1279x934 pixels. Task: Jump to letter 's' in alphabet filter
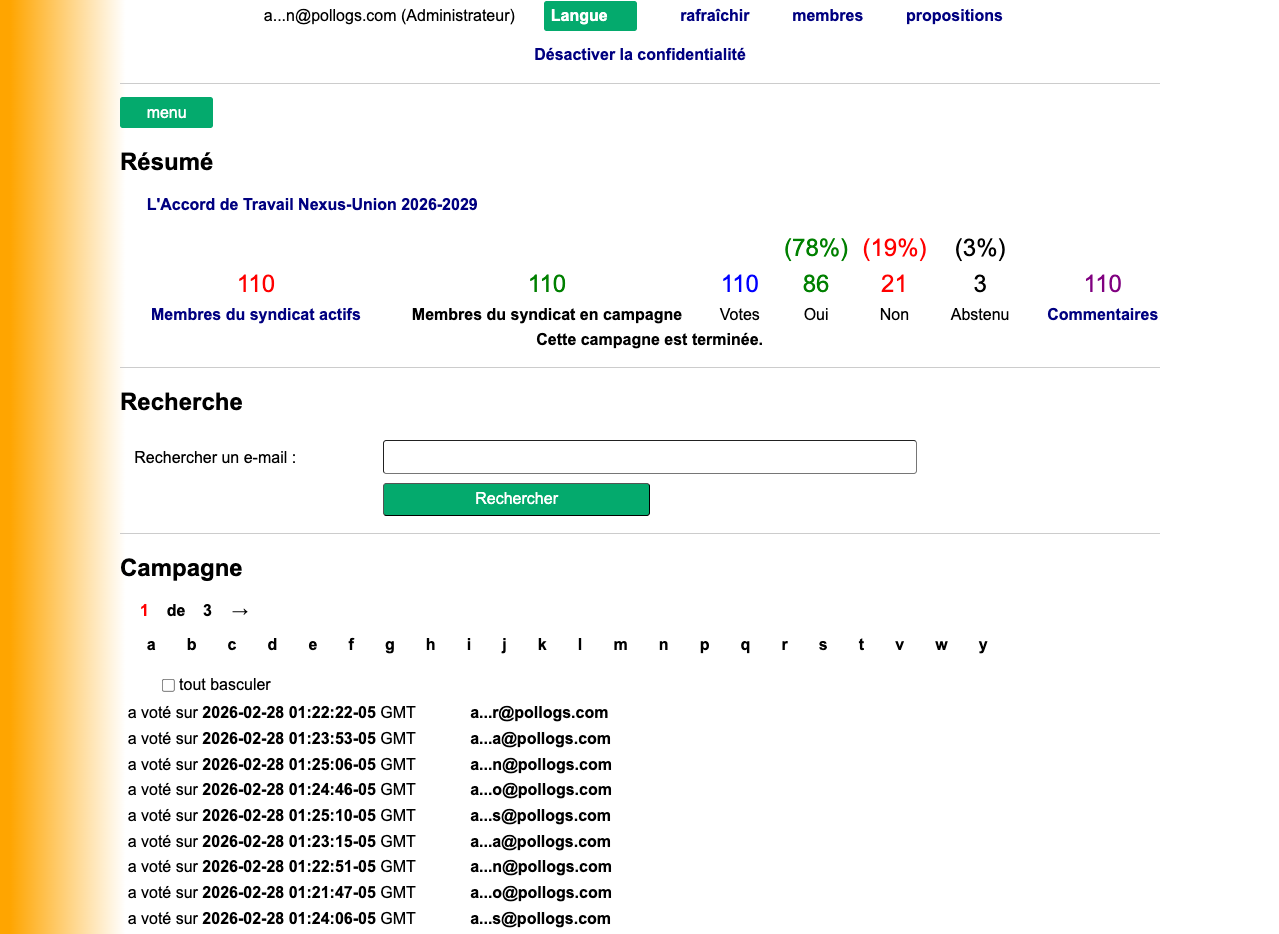point(823,645)
